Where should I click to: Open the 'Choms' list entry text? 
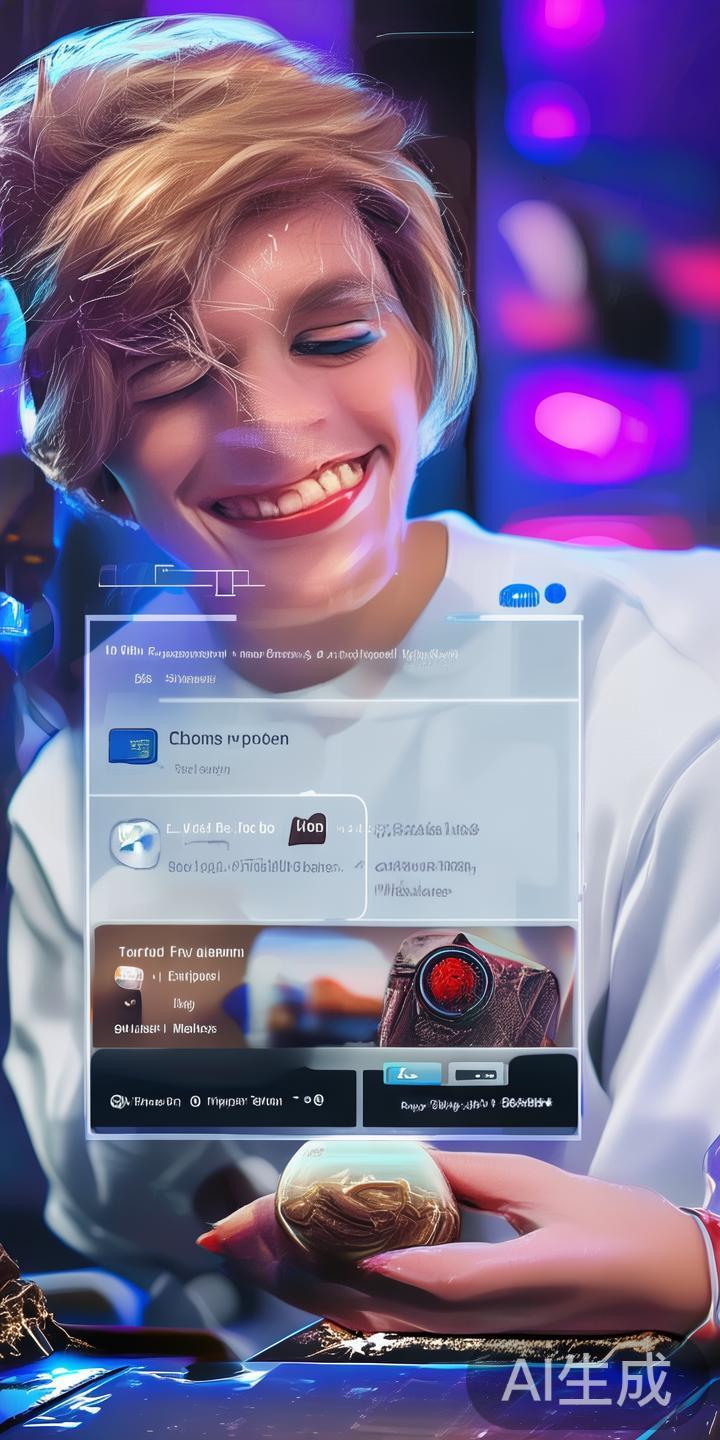coord(228,739)
